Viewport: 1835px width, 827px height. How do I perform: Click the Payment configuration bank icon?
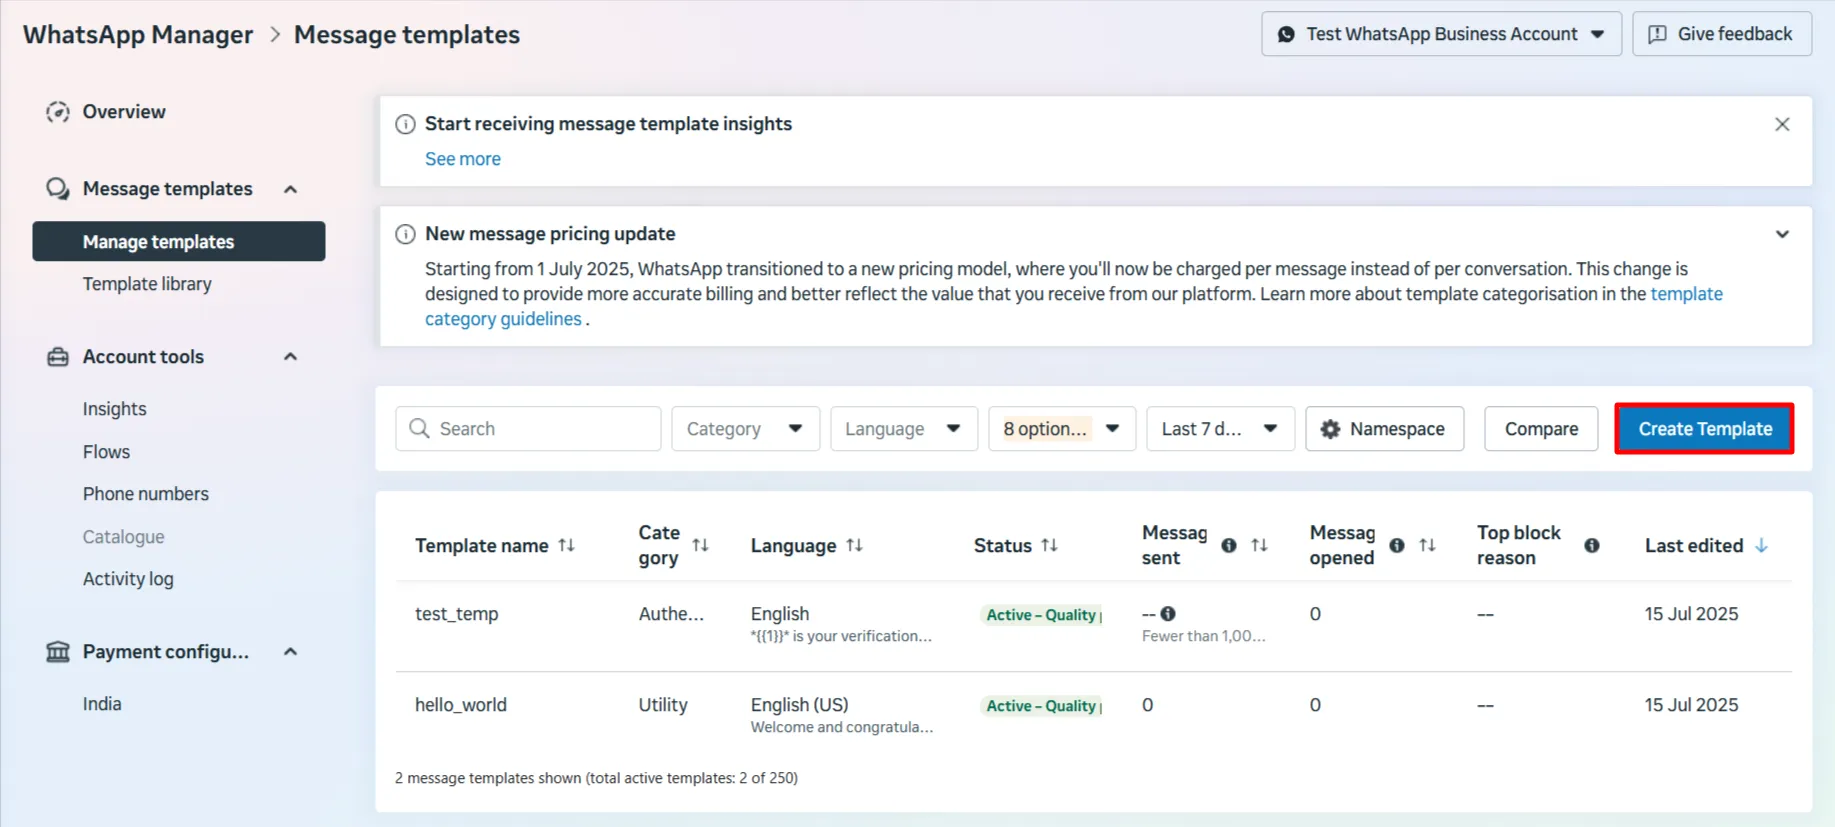[x=58, y=652]
